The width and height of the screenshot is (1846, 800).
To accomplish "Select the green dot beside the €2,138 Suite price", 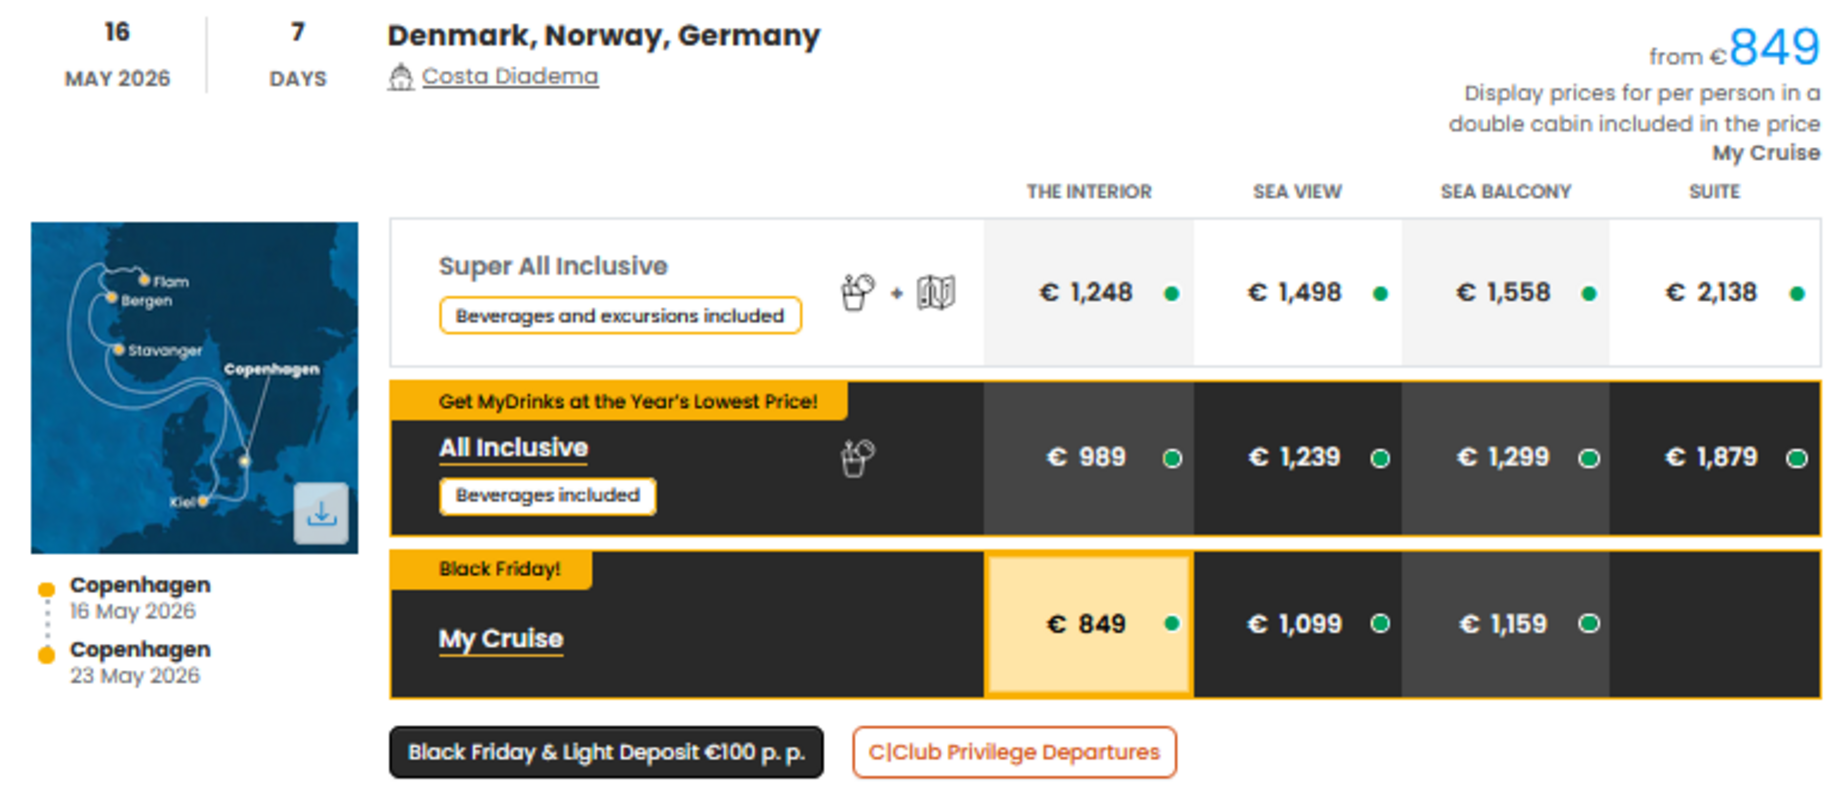I will (x=1795, y=293).
